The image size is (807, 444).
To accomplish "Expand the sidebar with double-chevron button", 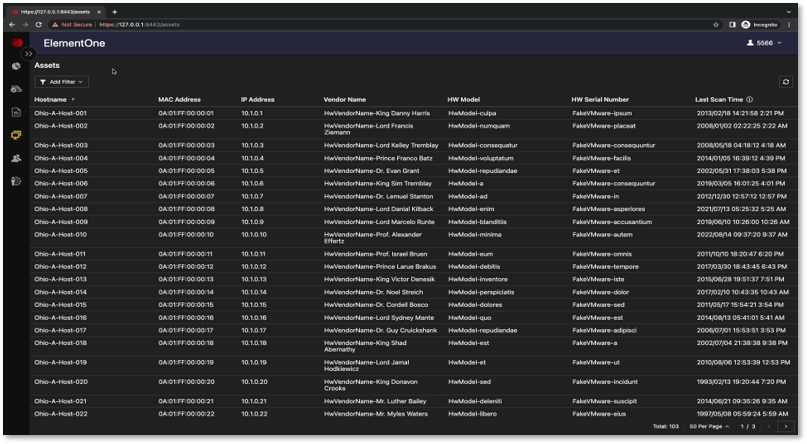I will tap(28, 54).
